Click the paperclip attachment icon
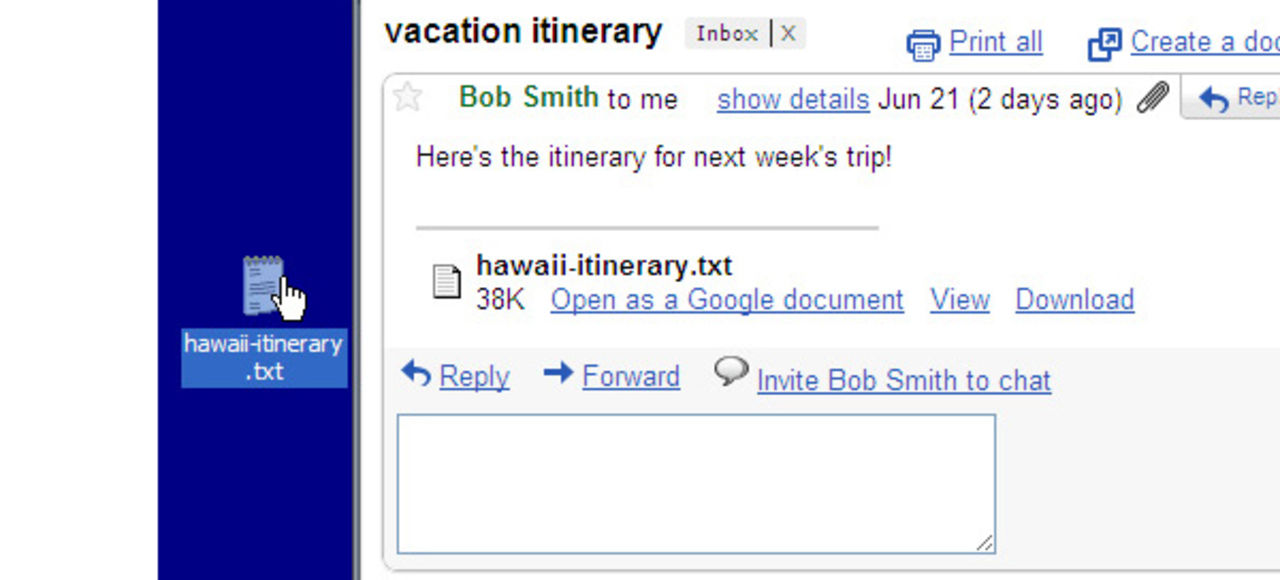Image resolution: width=1280 pixels, height=580 pixels. click(x=1152, y=98)
